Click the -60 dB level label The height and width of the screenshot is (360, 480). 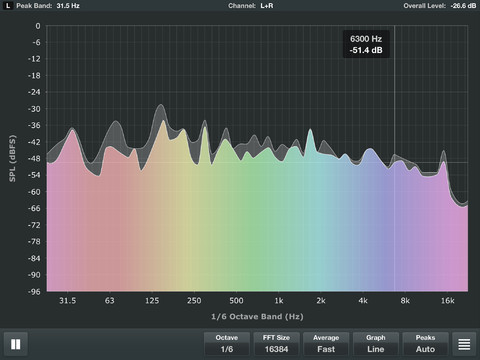[x=34, y=192]
